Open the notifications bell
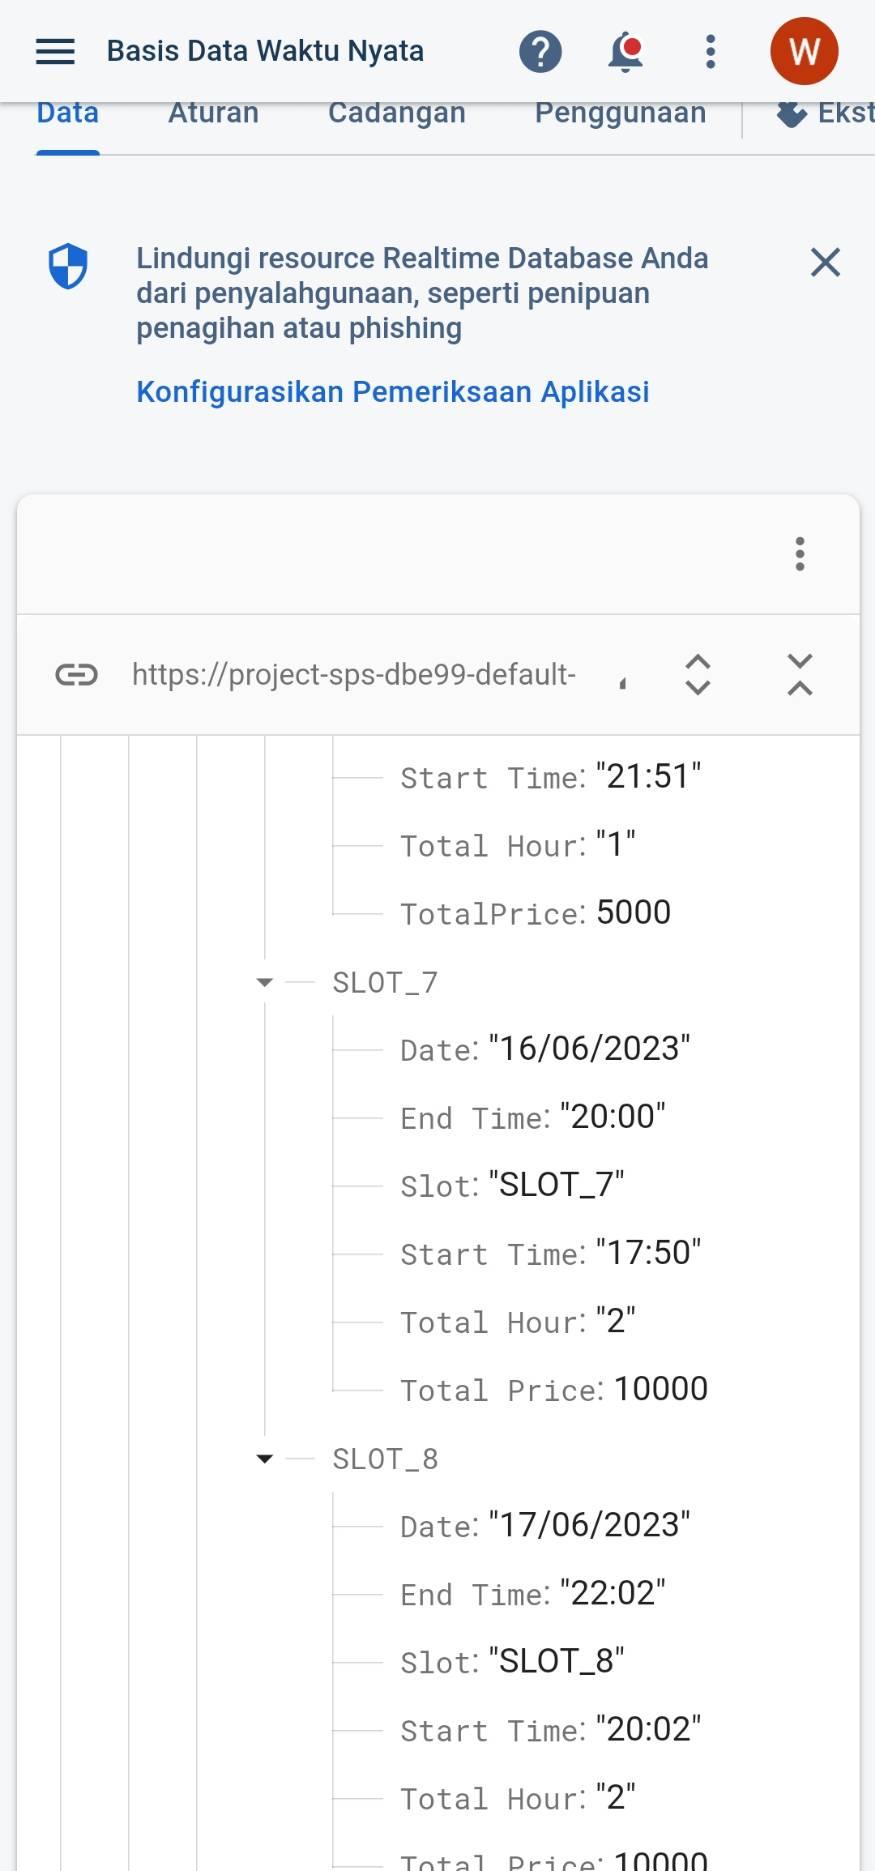Viewport: 875px width, 1871px height. pyautogui.click(x=625, y=51)
